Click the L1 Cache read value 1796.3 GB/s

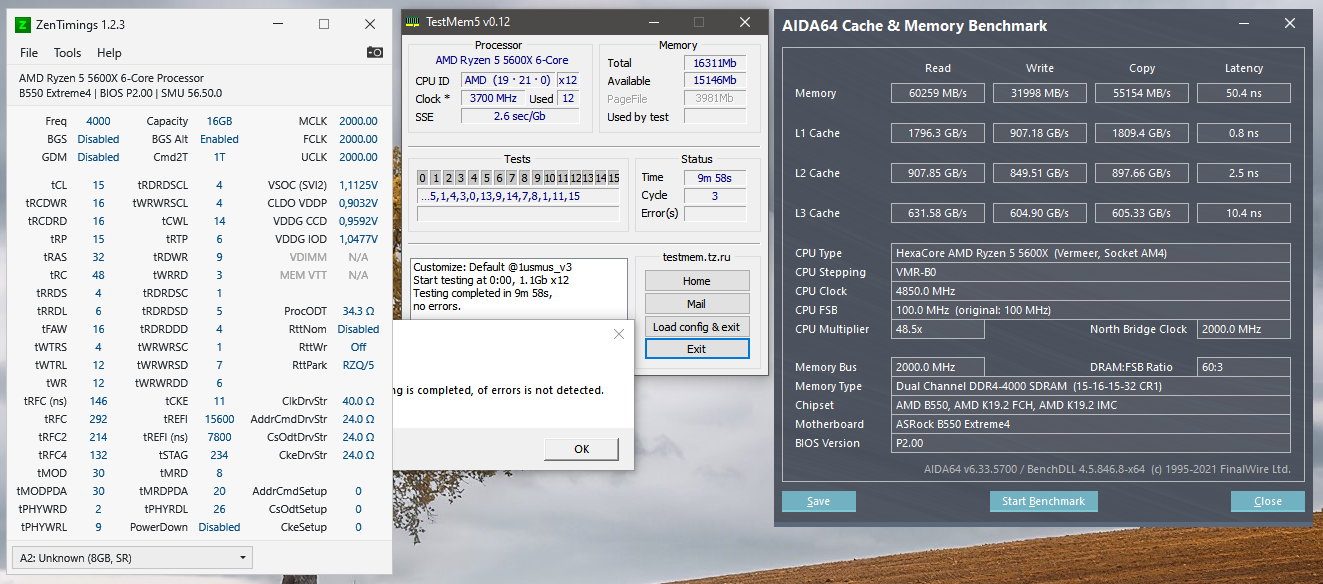point(938,133)
